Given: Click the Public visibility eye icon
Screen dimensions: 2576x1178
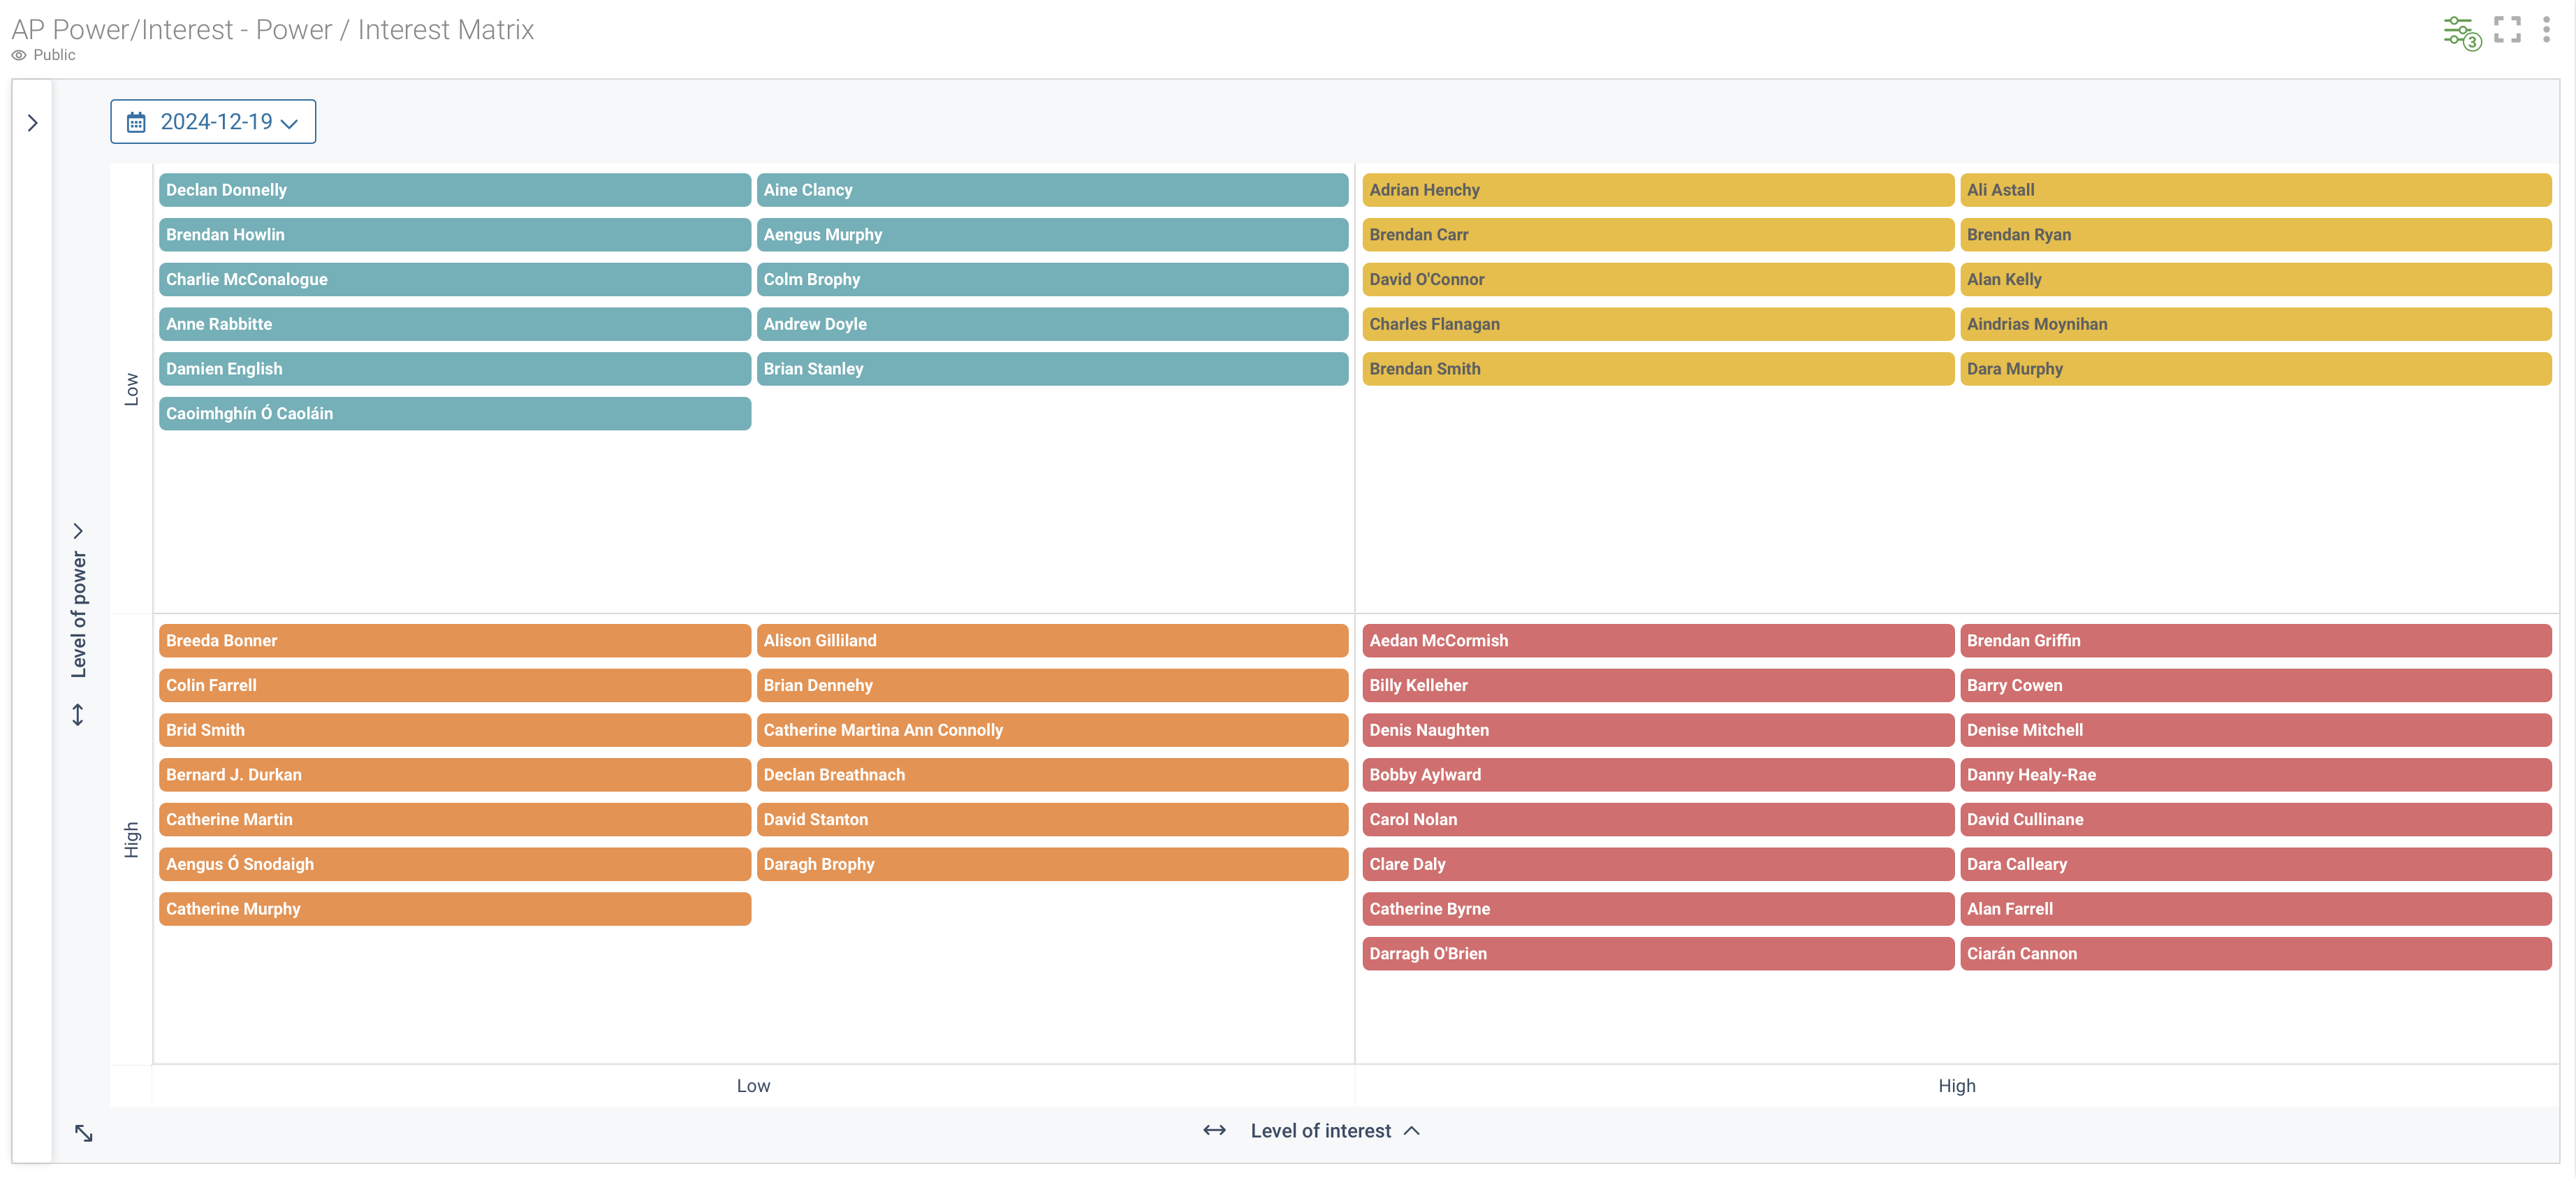Looking at the screenshot, I should point(19,55).
